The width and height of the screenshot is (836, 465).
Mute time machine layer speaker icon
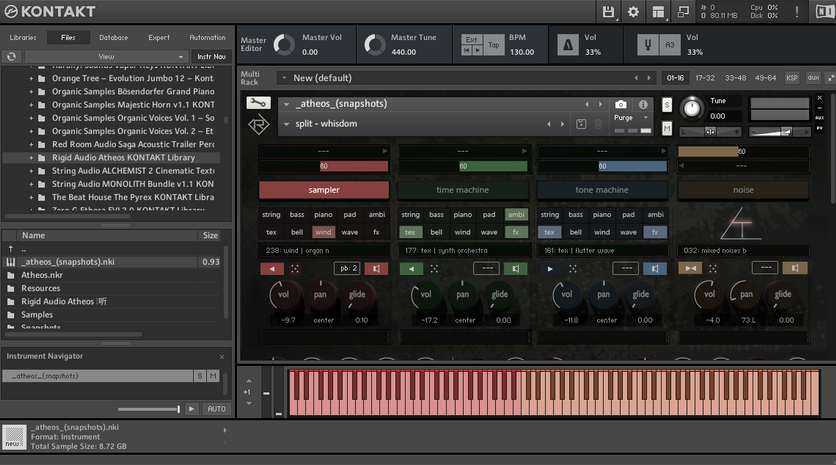pos(516,269)
